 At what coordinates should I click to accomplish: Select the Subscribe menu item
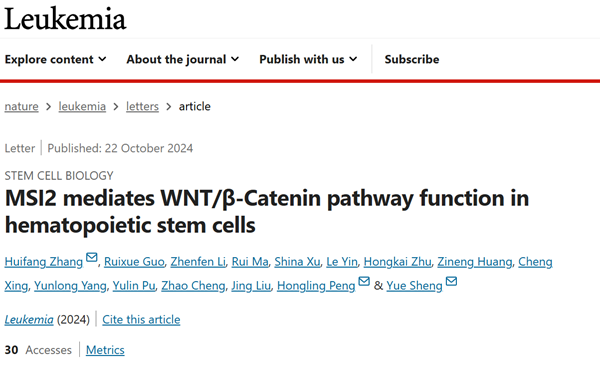tap(412, 59)
